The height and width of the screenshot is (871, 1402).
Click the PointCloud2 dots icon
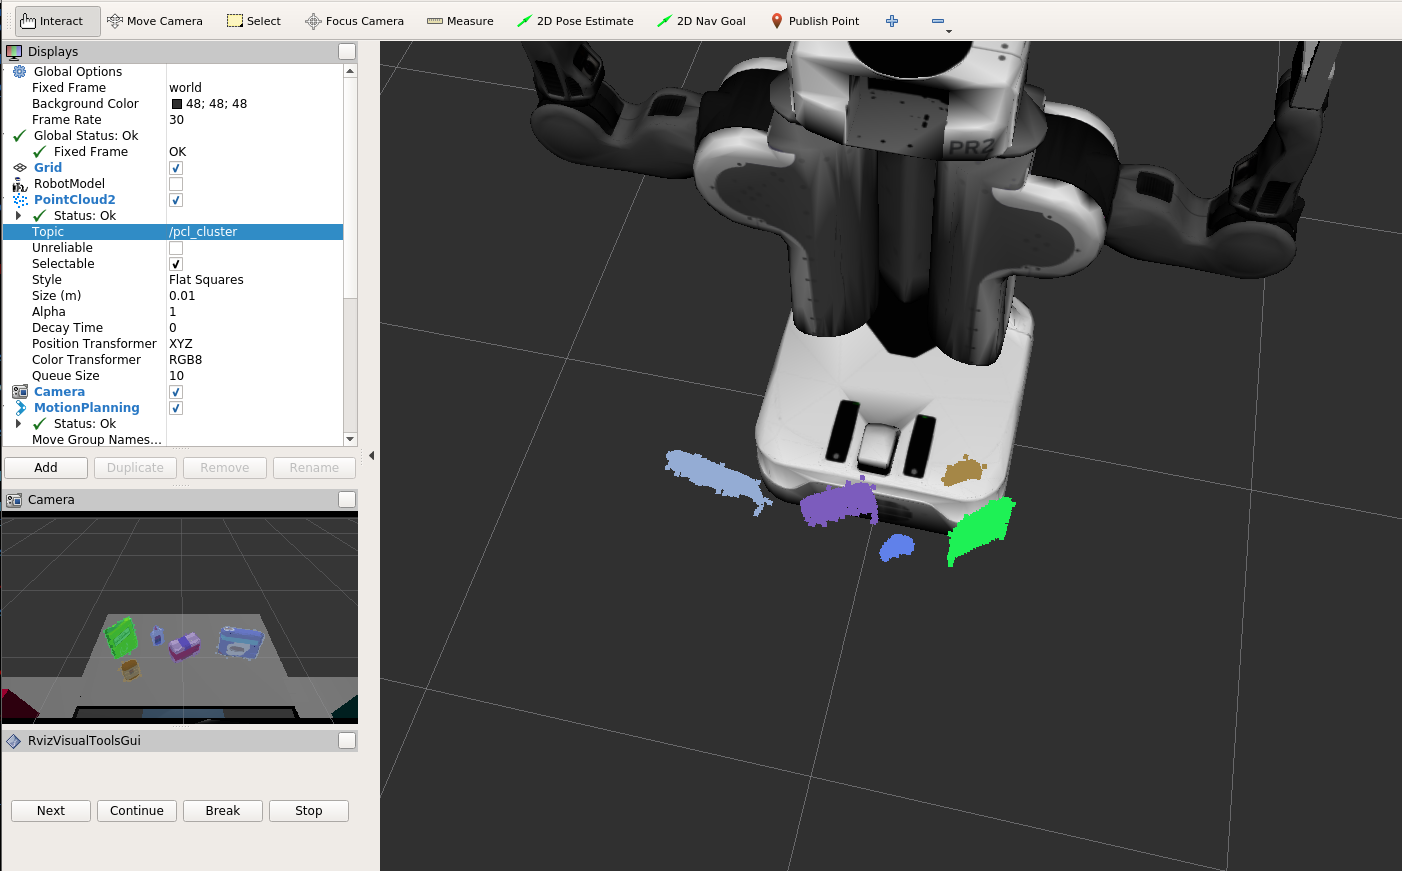[x=19, y=200]
